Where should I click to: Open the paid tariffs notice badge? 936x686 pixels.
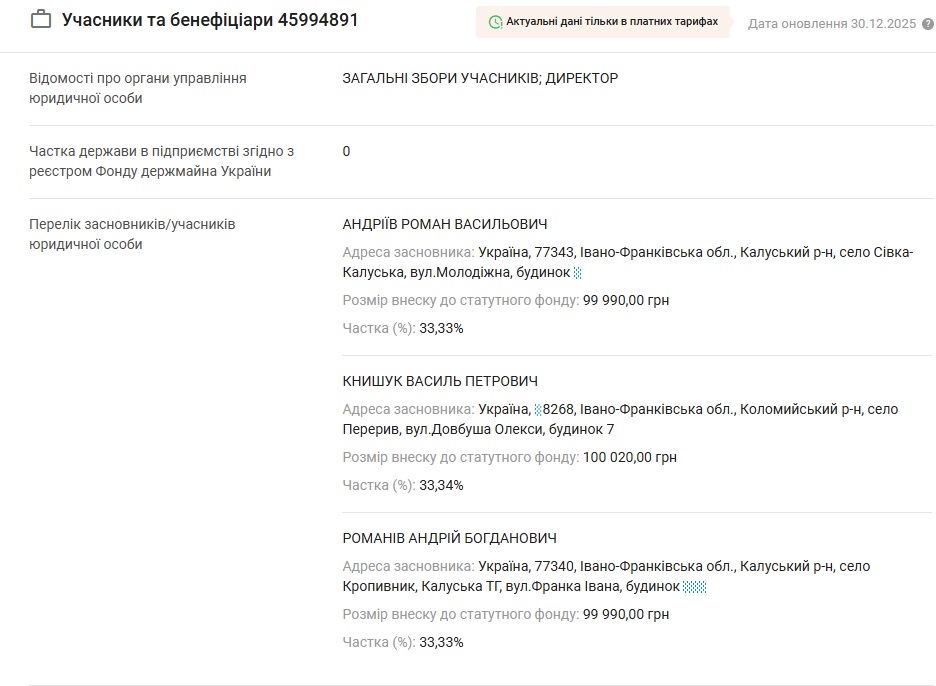tap(603, 22)
